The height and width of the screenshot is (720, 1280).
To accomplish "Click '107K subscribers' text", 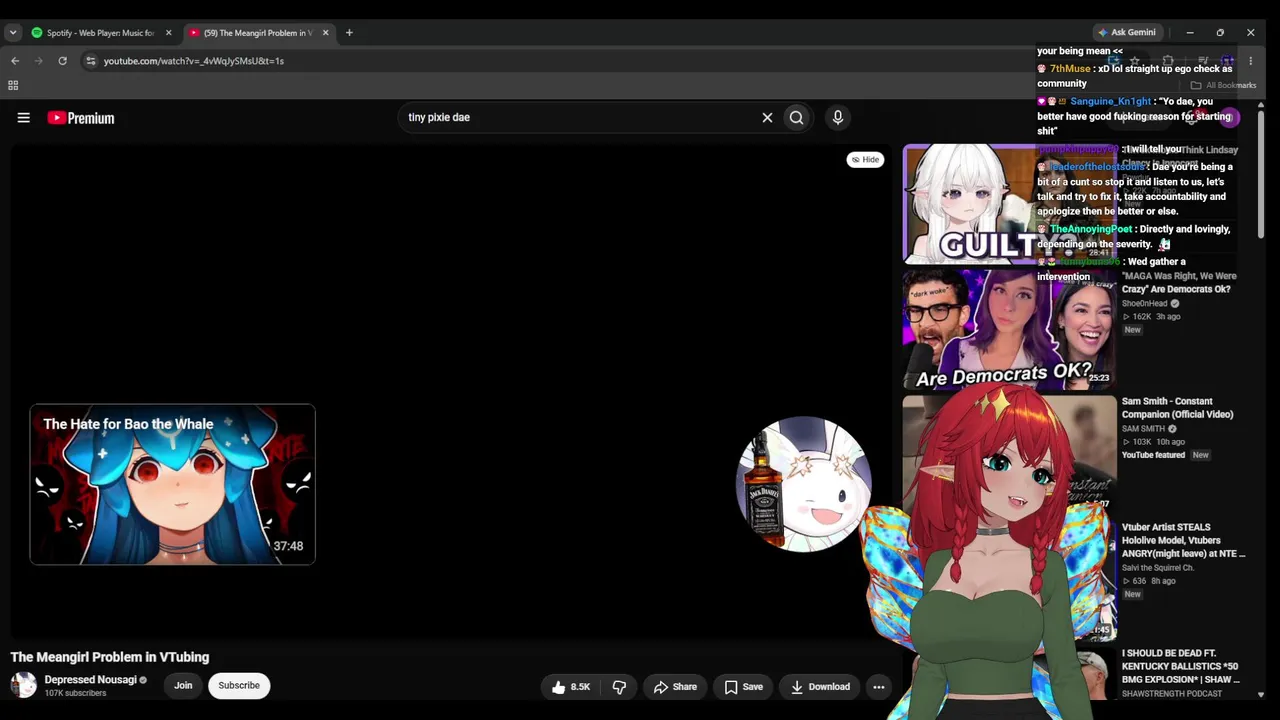I will pyautogui.click(x=75, y=694).
